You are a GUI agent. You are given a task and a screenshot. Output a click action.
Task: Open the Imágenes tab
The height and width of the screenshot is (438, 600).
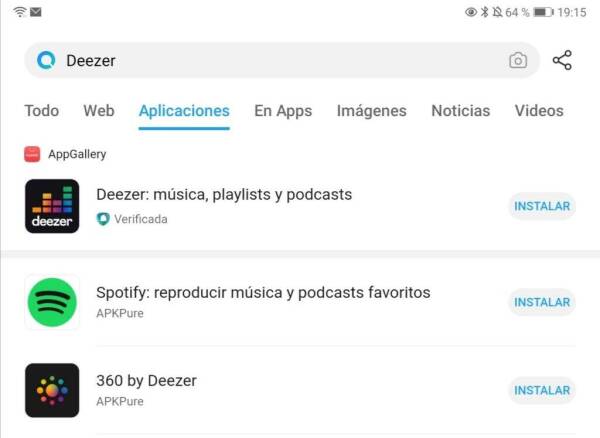[372, 111]
